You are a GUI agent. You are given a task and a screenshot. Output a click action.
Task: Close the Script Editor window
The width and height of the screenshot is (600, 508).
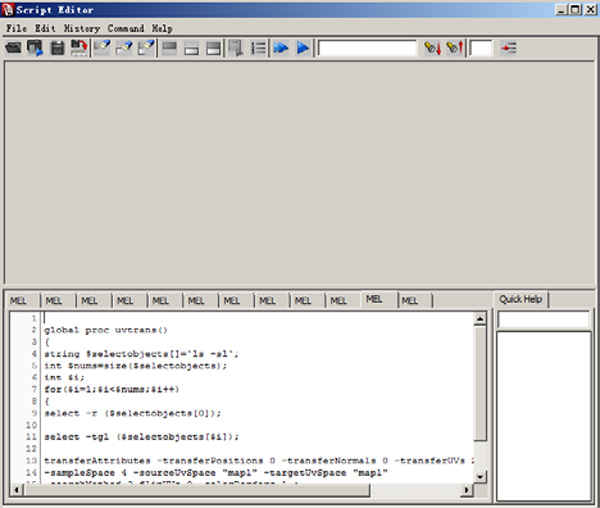click(x=590, y=10)
